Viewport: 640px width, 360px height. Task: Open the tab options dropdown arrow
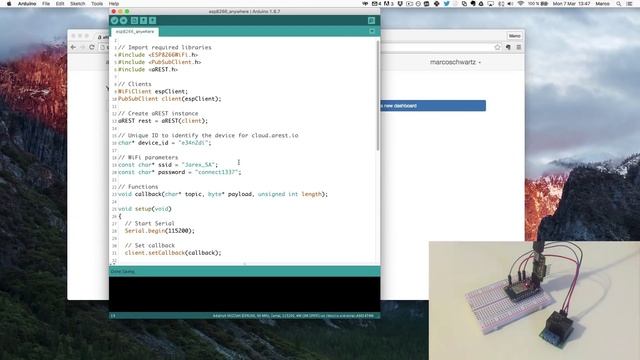point(372,31)
